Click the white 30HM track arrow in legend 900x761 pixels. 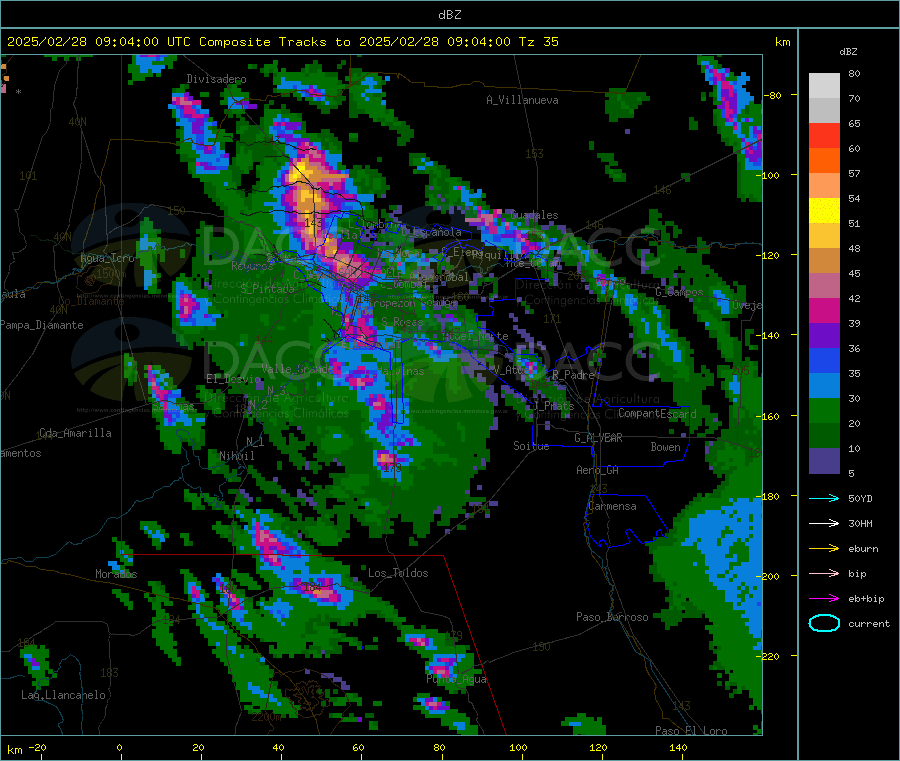(x=824, y=523)
